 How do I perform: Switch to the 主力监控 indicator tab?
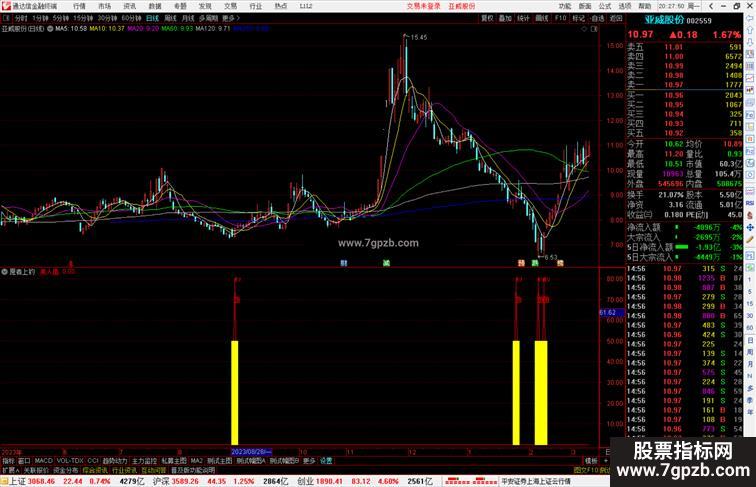click(145, 461)
